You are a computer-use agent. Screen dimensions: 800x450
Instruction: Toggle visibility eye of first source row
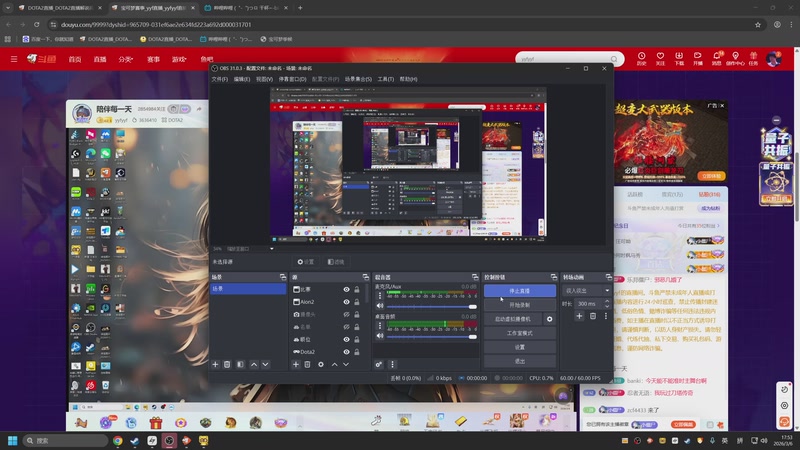346,289
